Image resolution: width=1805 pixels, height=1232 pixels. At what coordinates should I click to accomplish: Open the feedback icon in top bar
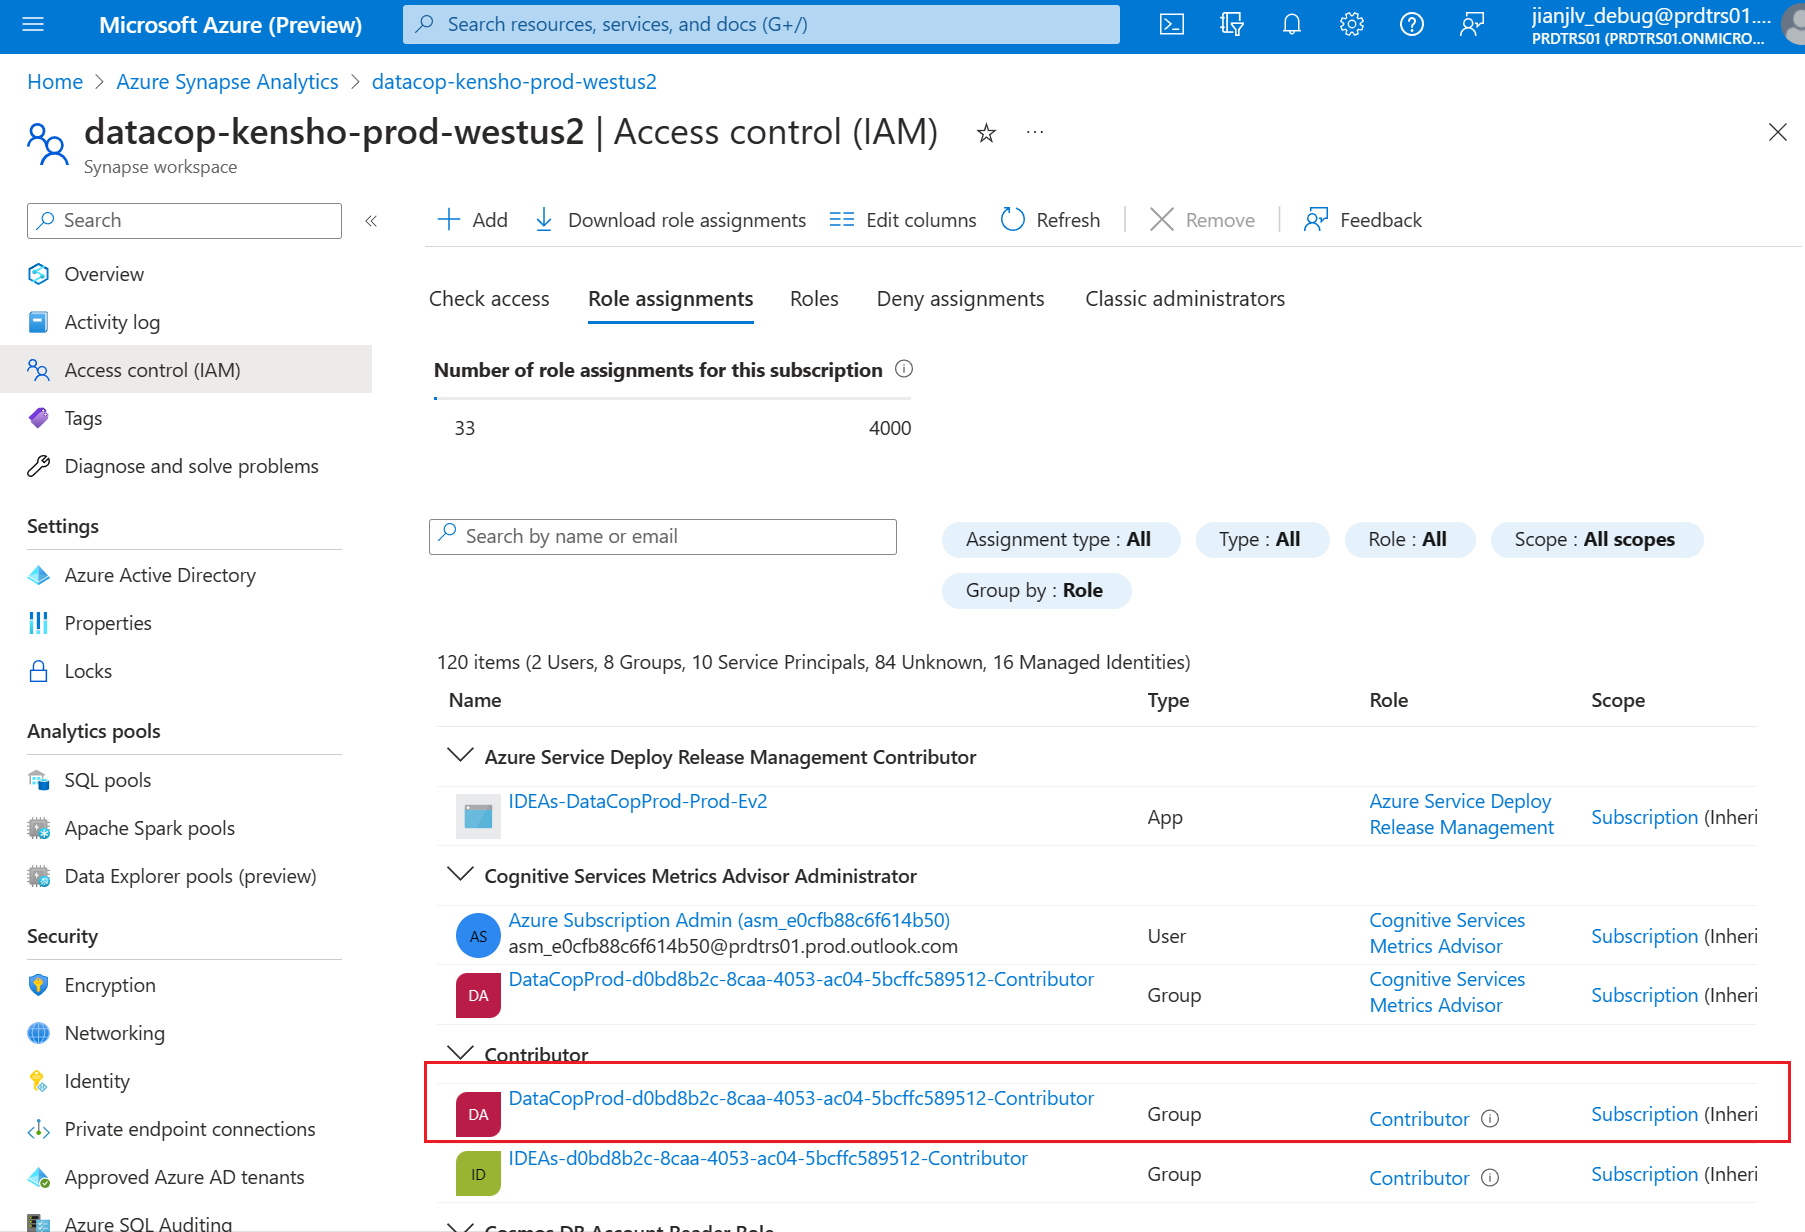(1472, 24)
